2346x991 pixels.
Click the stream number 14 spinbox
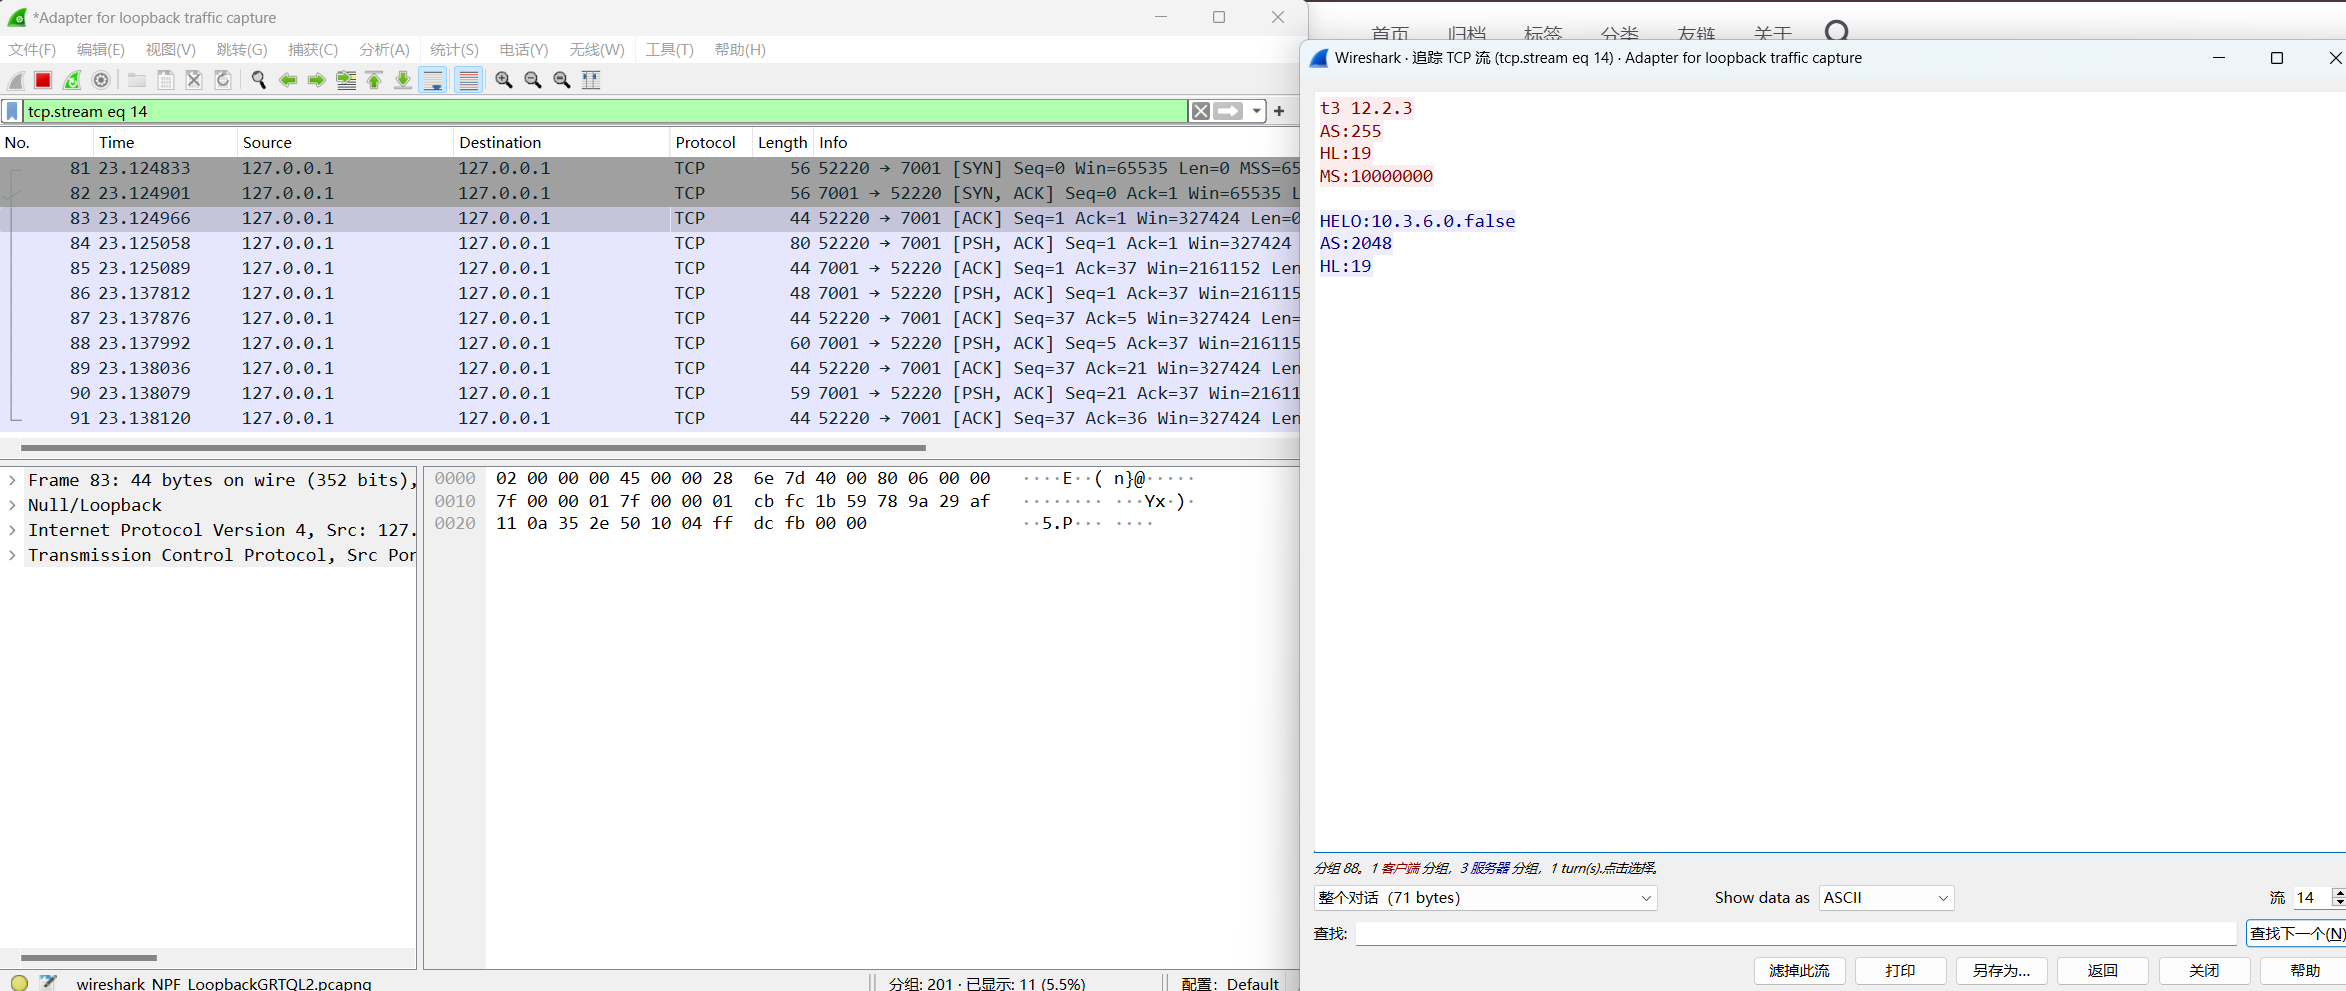2318,898
